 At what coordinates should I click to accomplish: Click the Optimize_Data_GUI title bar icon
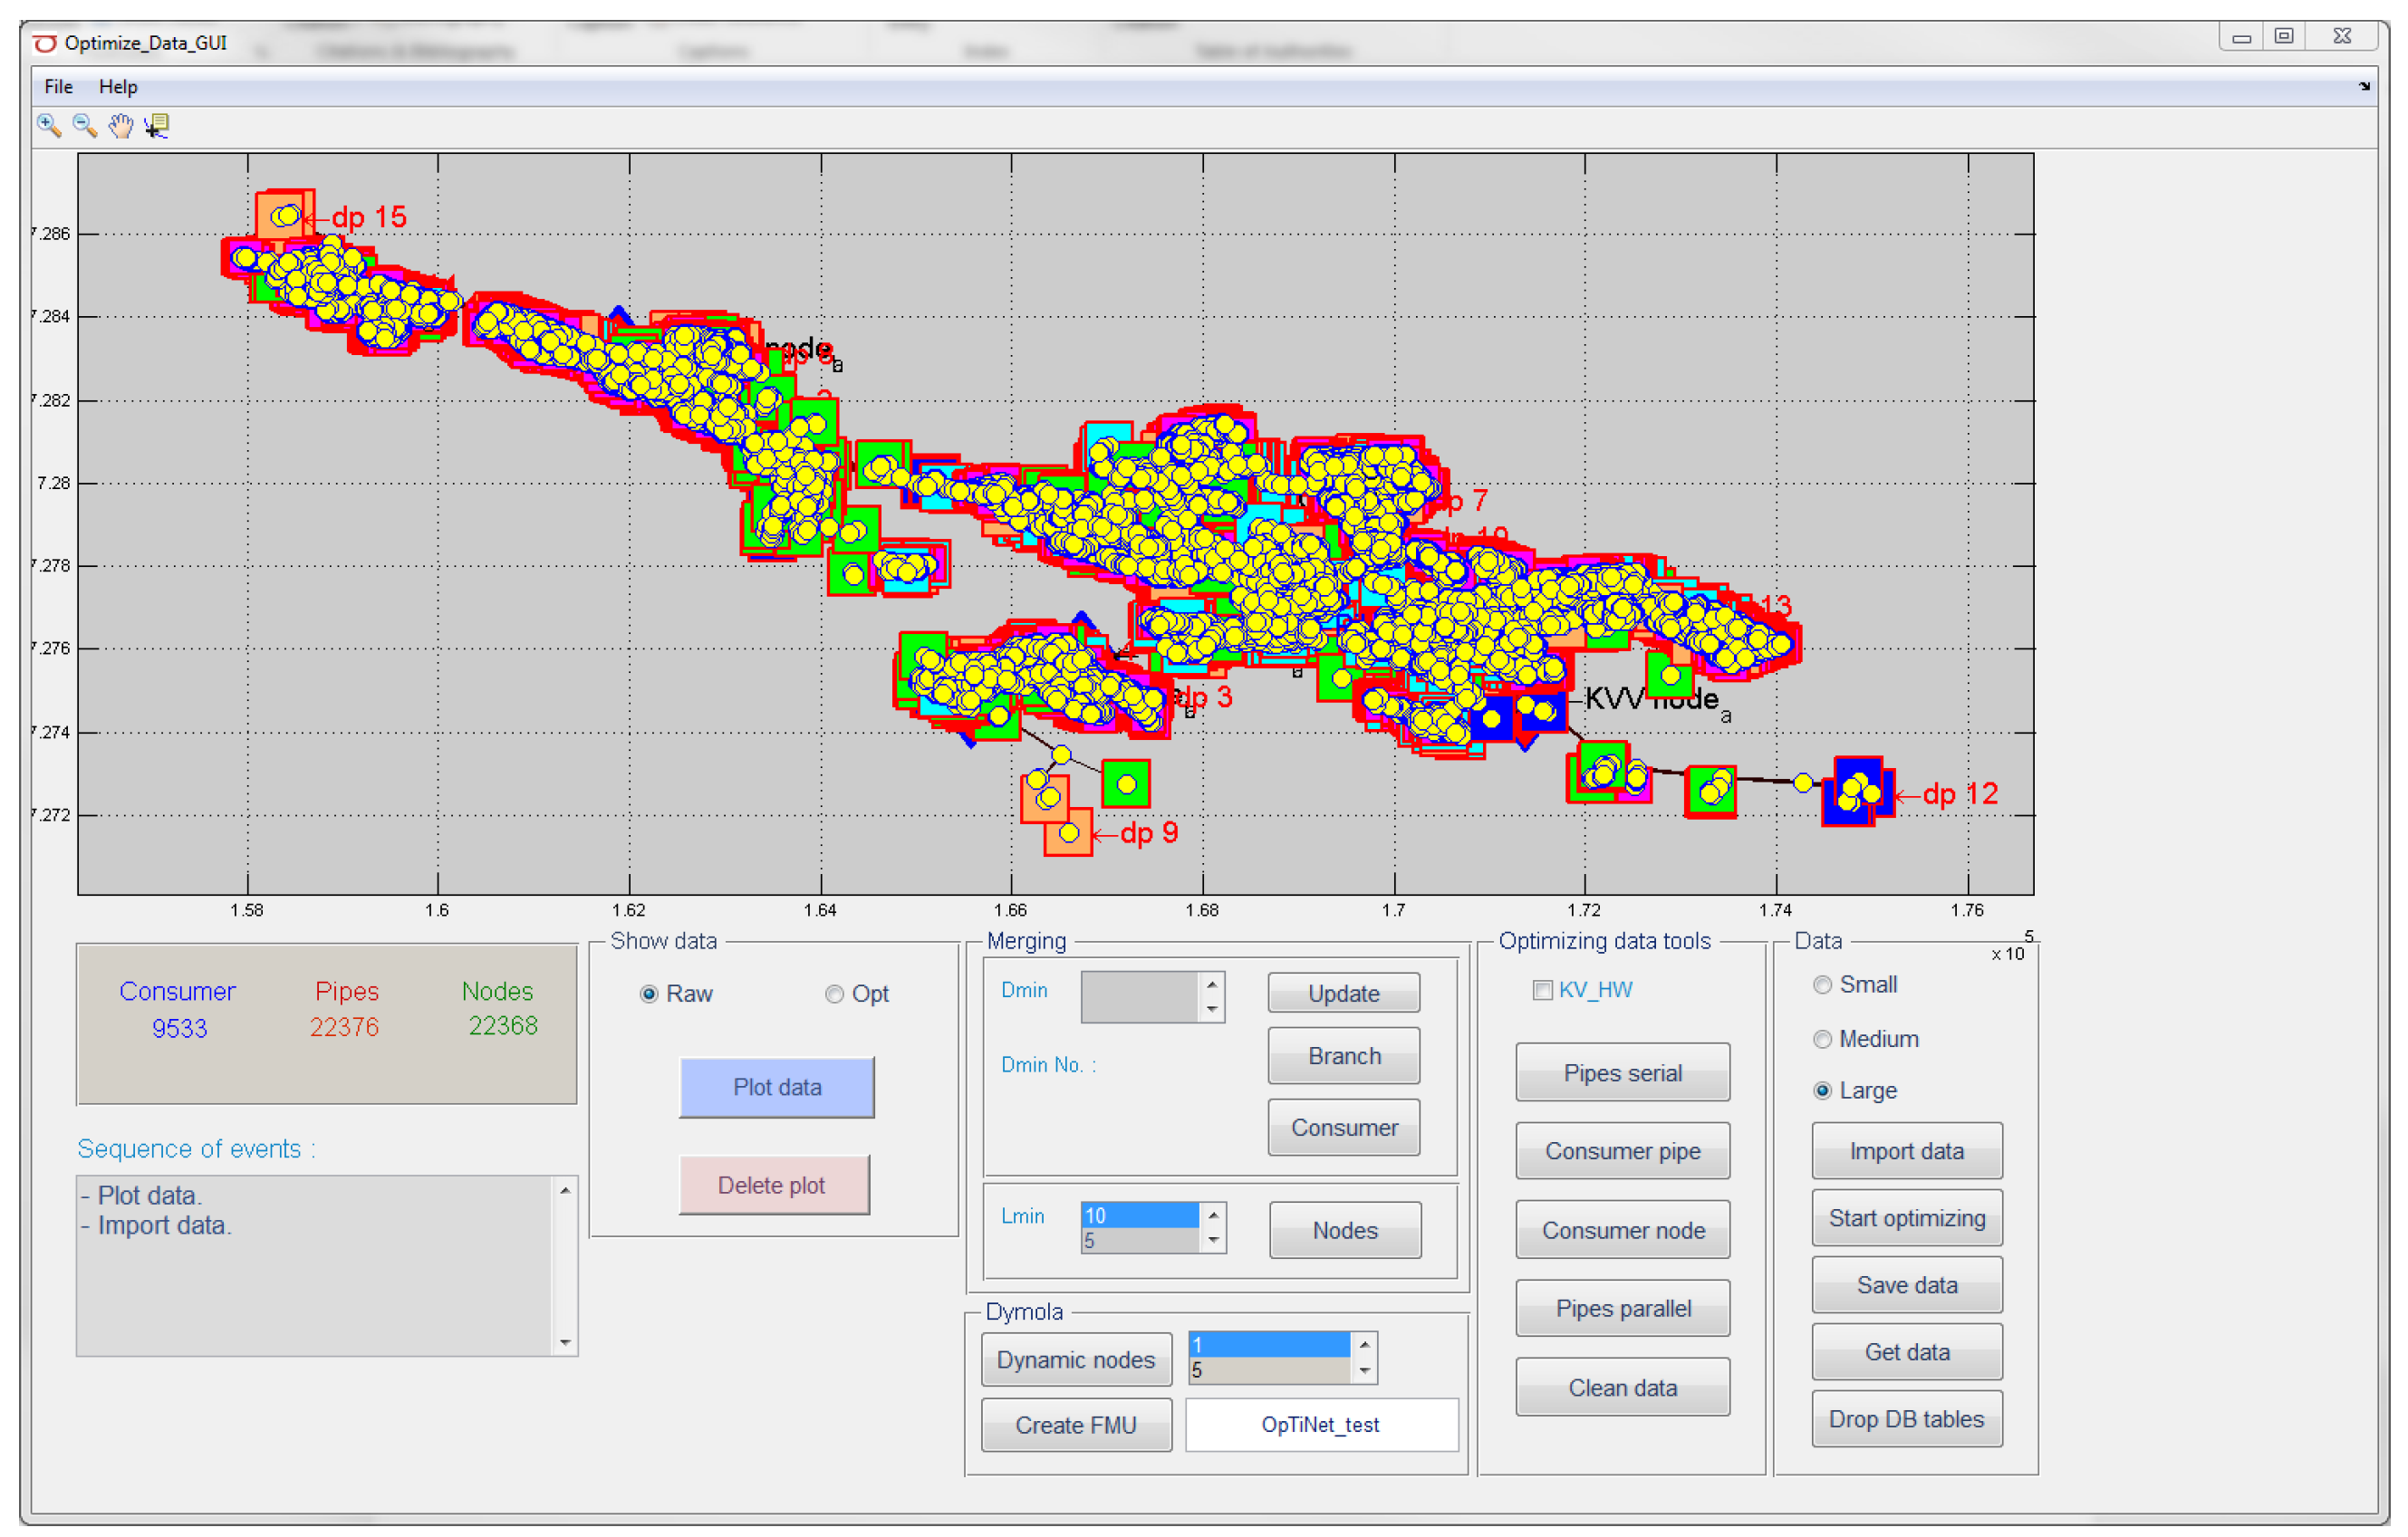click(45, 43)
